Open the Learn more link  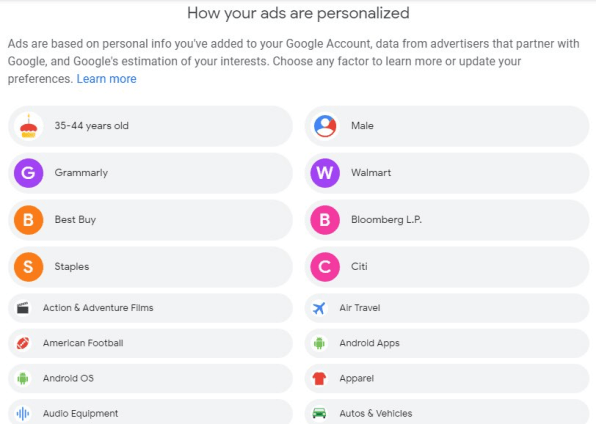coord(106,79)
